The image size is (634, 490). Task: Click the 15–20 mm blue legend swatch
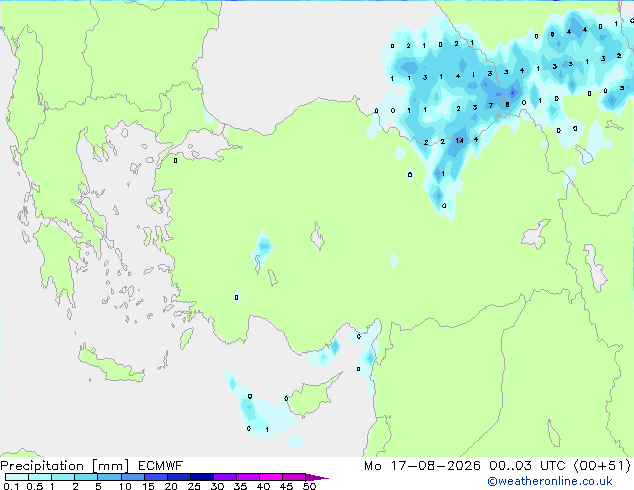(x=155, y=477)
